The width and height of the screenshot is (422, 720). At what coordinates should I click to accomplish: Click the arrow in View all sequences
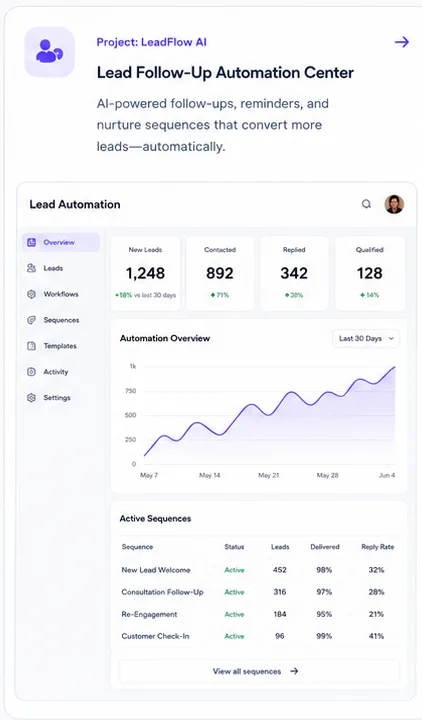pyautogui.click(x=294, y=671)
